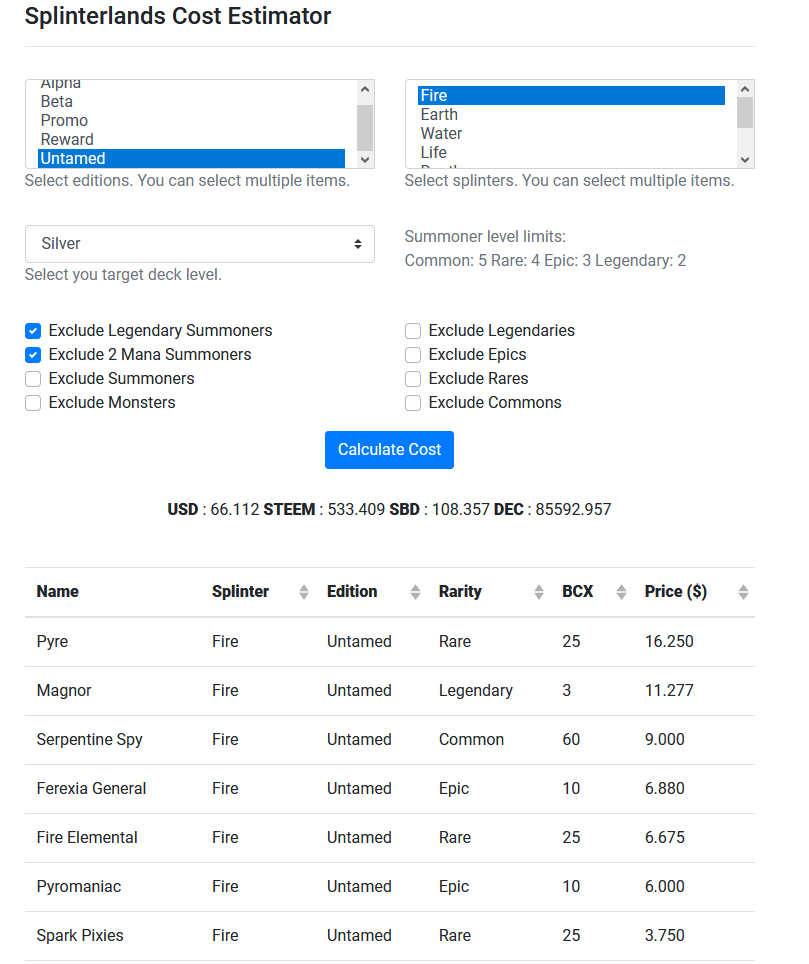809x964 pixels.
Task: Choose Beta edition option
Action: (x=57, y=102)
